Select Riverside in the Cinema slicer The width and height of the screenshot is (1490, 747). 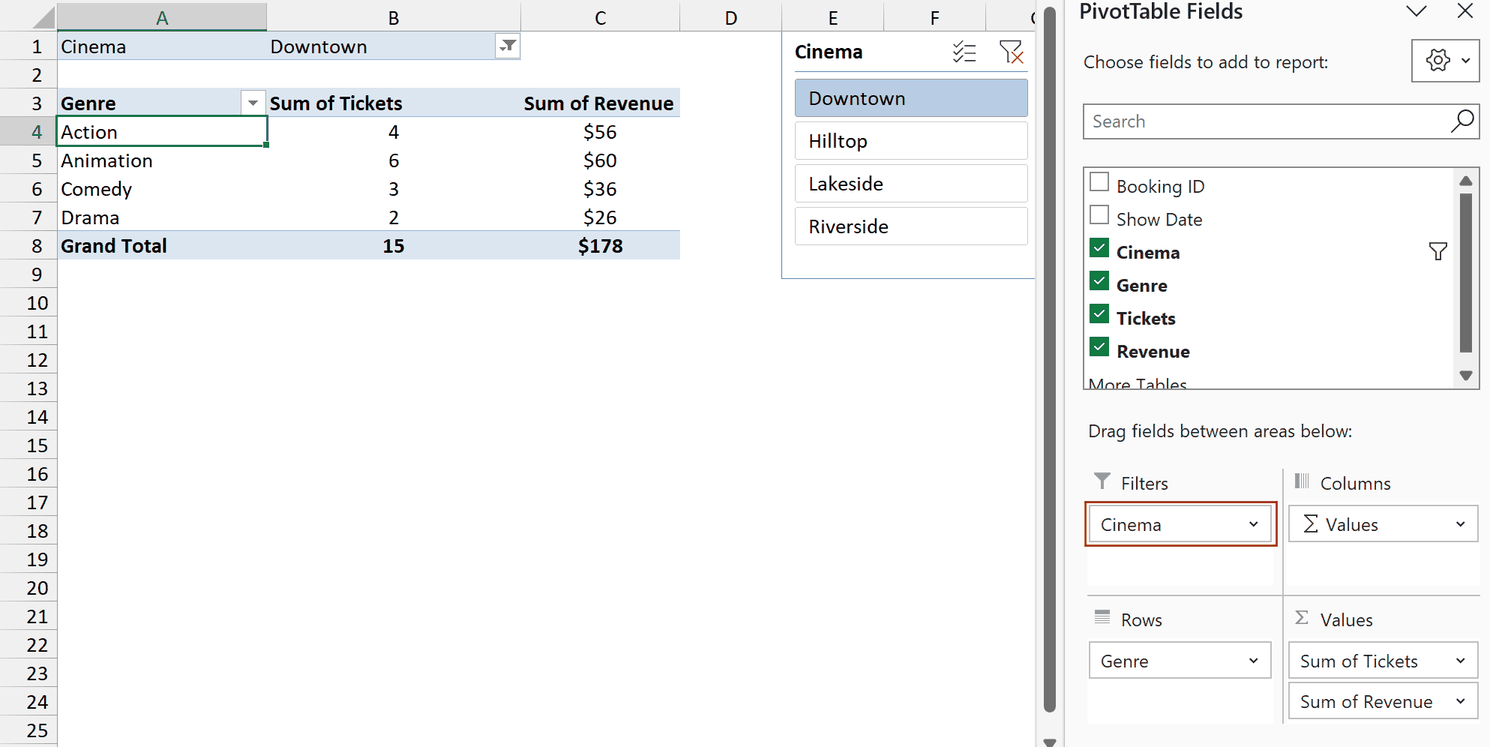pos(911,226)
